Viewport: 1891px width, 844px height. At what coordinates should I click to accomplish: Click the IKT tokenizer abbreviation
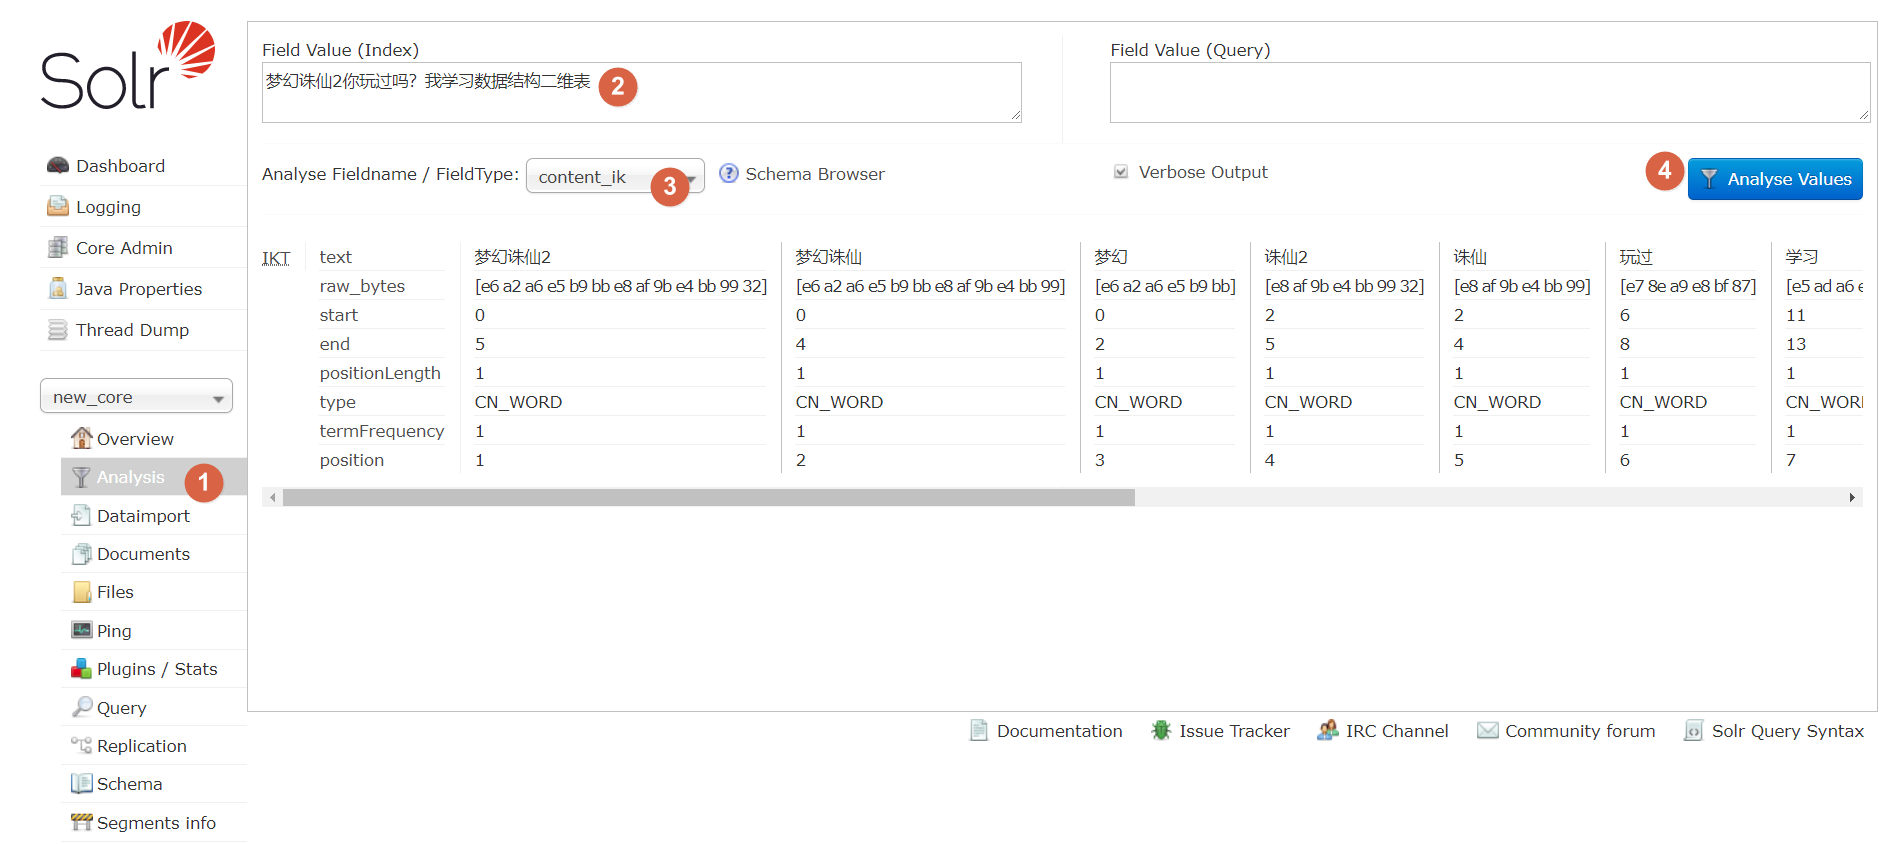(276, 258)
